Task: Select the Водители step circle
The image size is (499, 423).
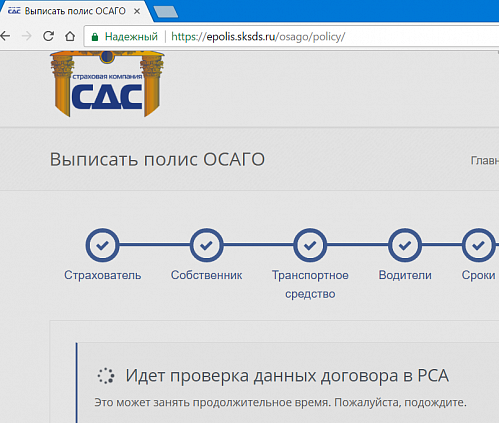Action: pyautogui.click(x=405, y=245)
